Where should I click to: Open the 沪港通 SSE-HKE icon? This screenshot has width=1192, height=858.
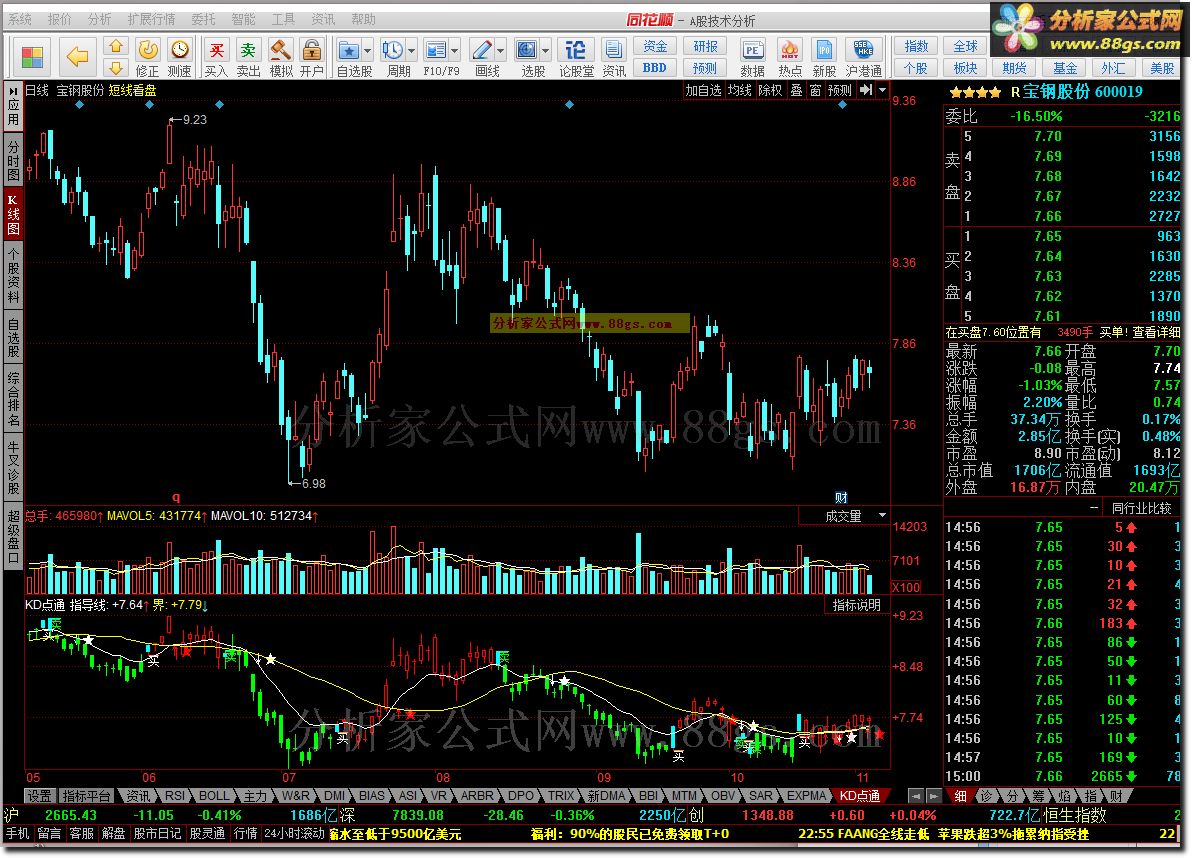pyautogui.click(x=863, y=58)
